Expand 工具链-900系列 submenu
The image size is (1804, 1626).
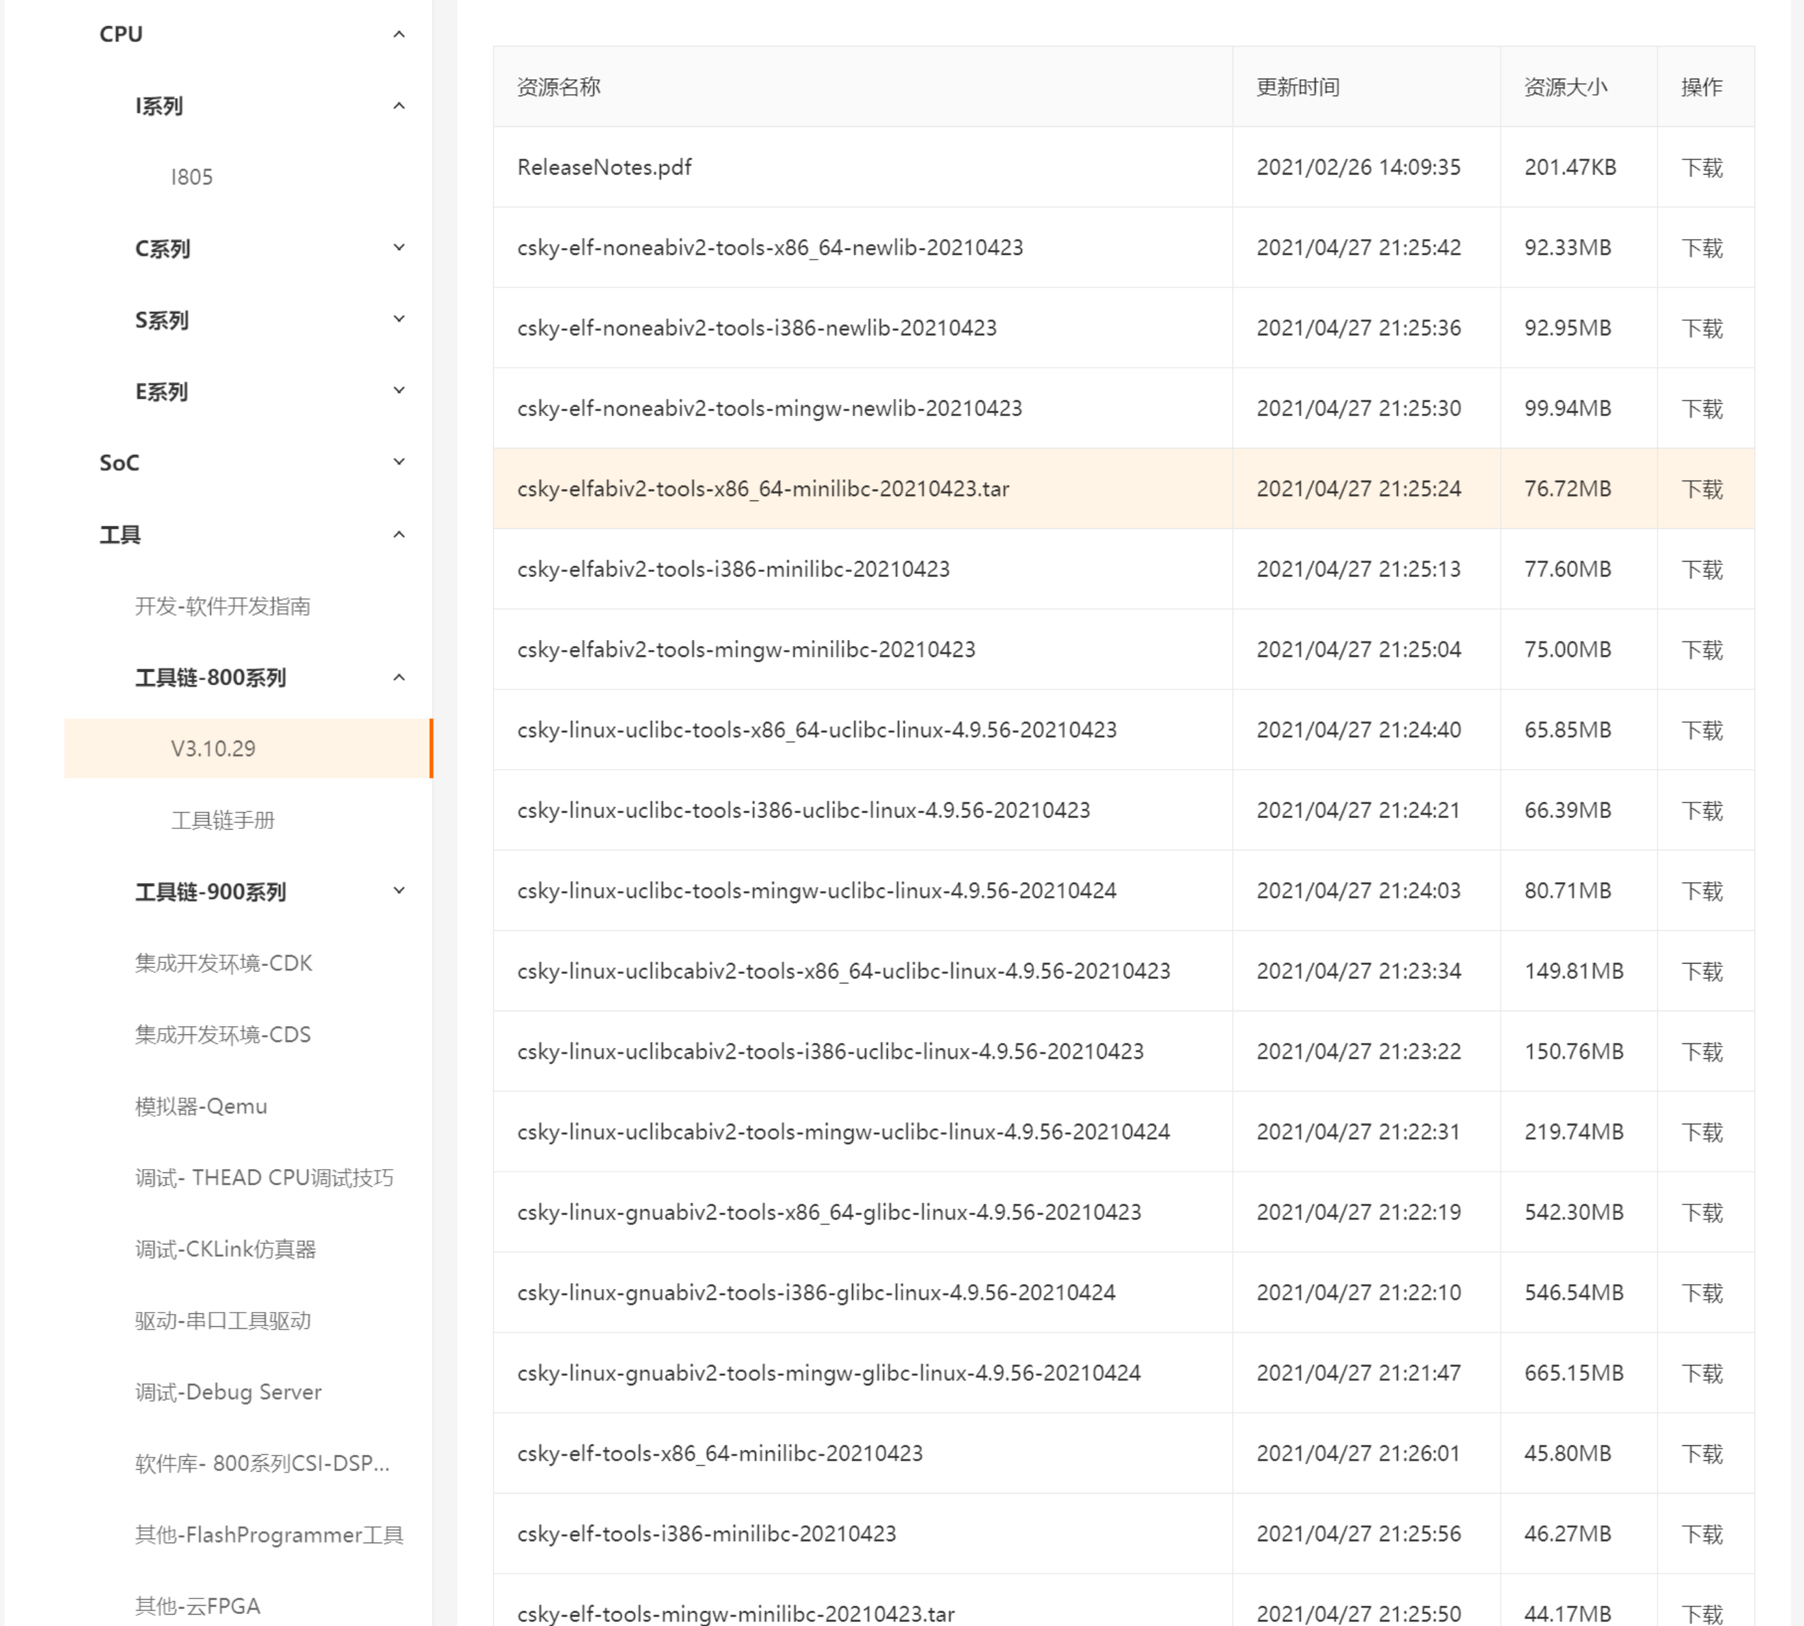coord(398,891)
